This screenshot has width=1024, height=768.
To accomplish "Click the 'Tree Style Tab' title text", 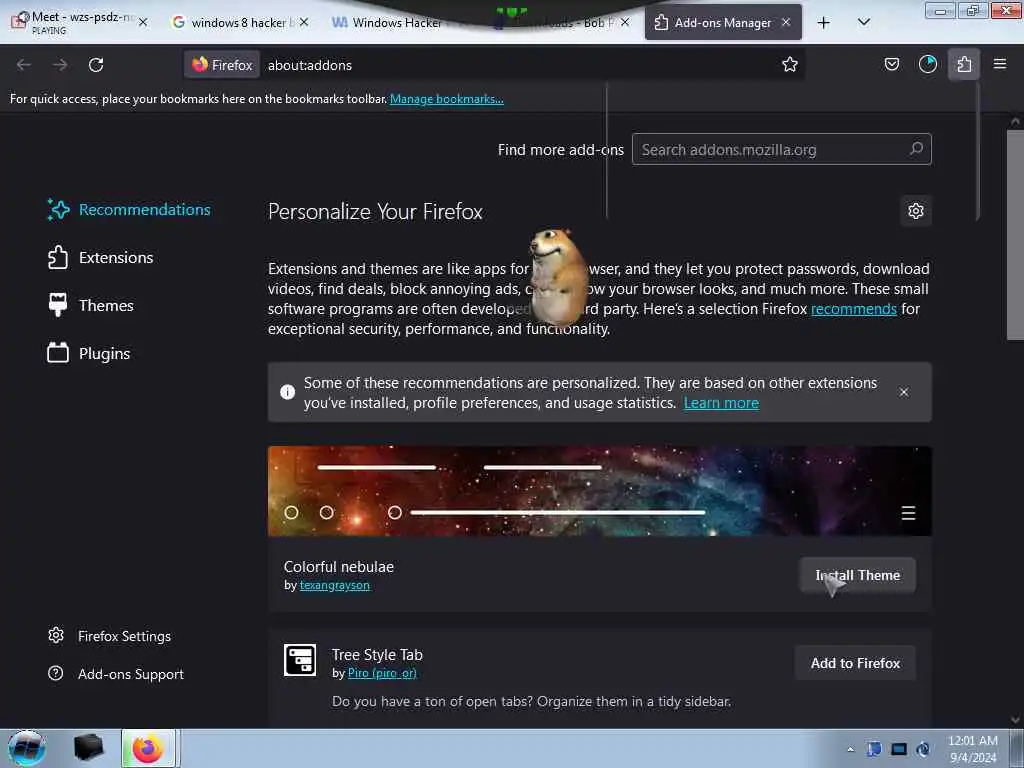I will pos(377,654).
